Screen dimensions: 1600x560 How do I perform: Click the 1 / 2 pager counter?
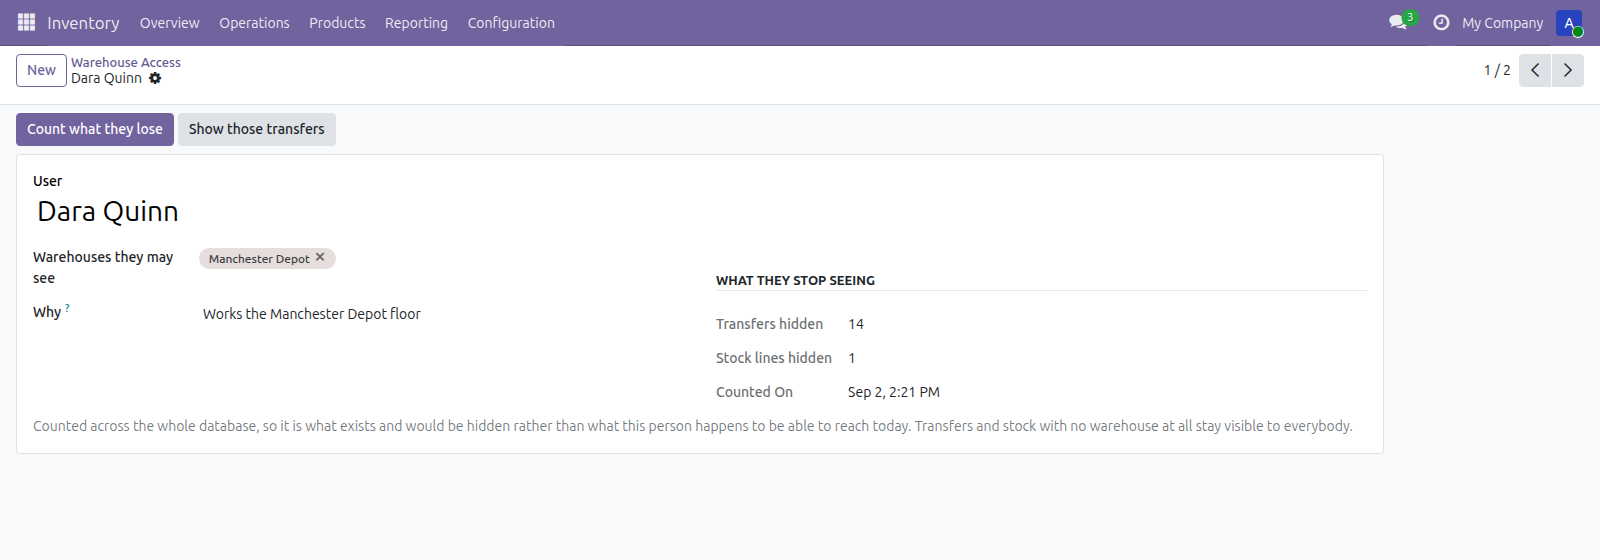coord(1497,70)
